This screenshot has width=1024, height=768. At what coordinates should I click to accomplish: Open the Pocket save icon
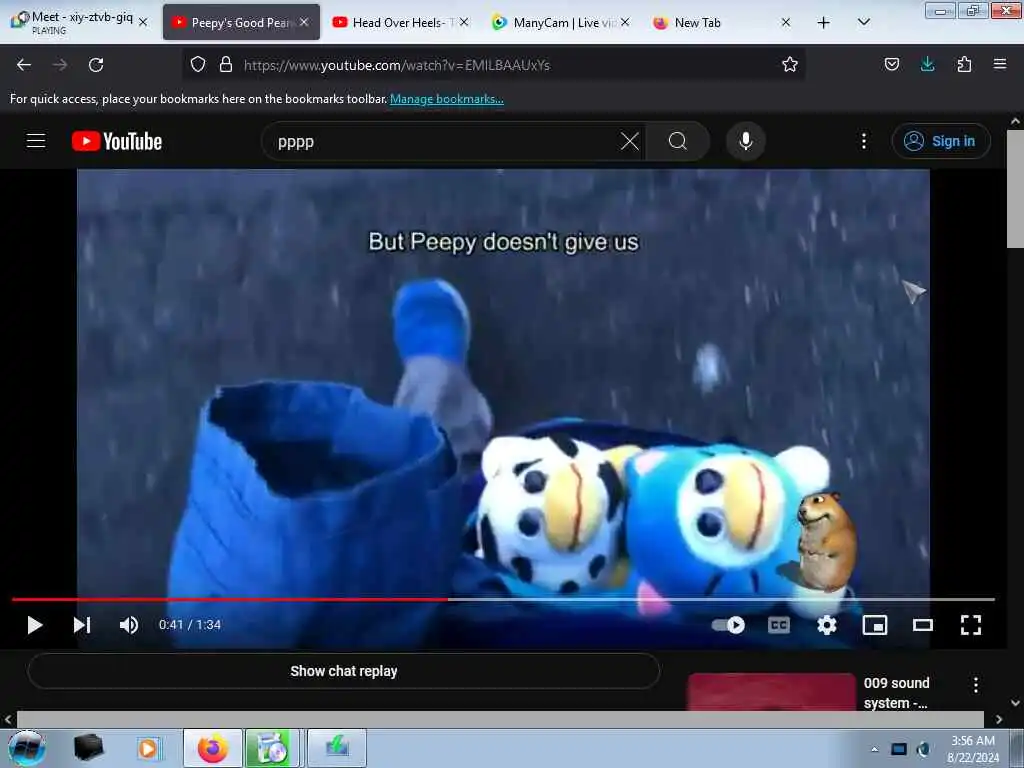[891, 64]
